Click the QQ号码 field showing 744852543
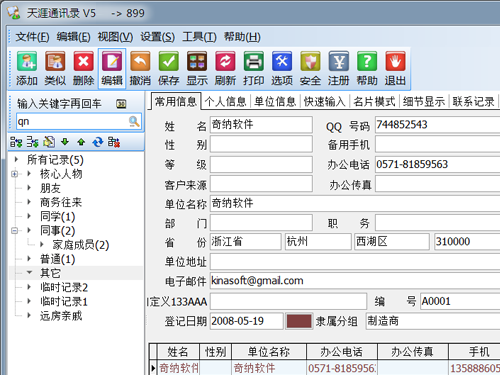 coord(437,125)
